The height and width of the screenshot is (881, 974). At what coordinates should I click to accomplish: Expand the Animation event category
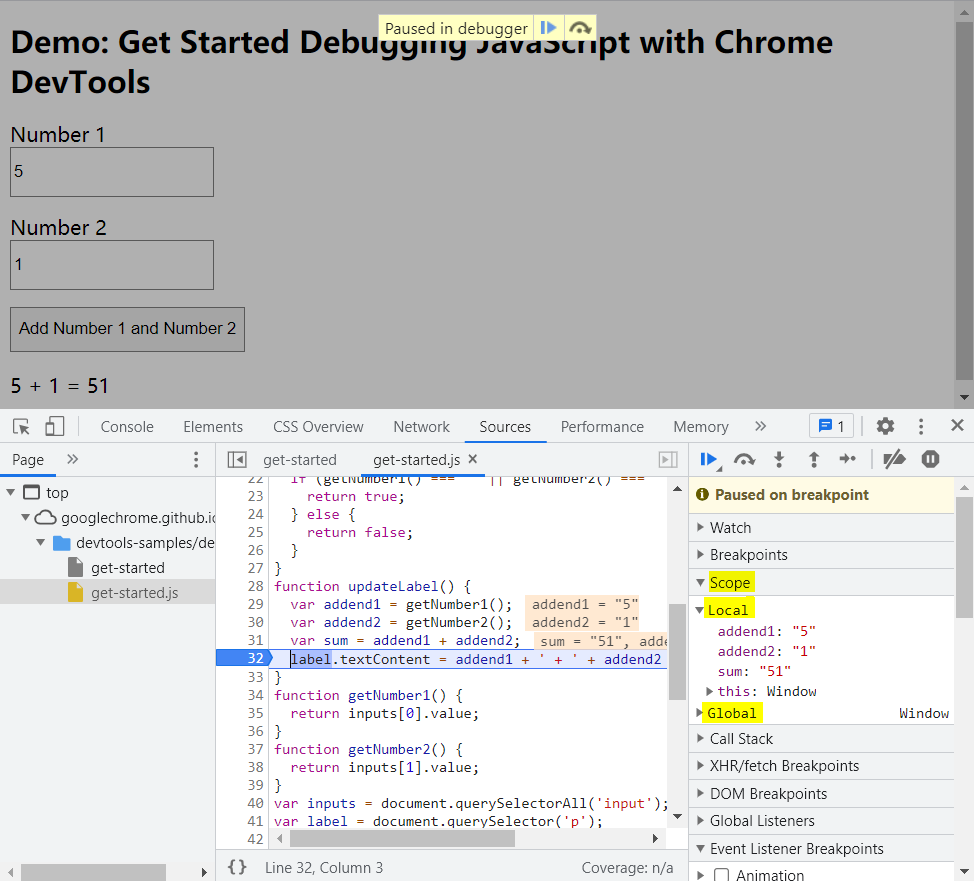(701, 875)
